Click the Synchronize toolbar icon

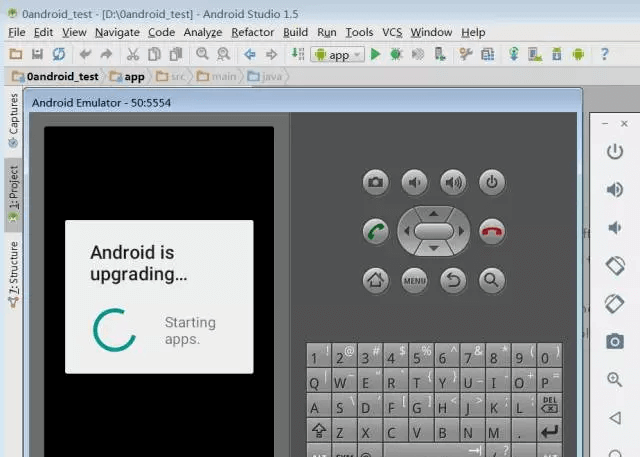click(x=59, y=54)
